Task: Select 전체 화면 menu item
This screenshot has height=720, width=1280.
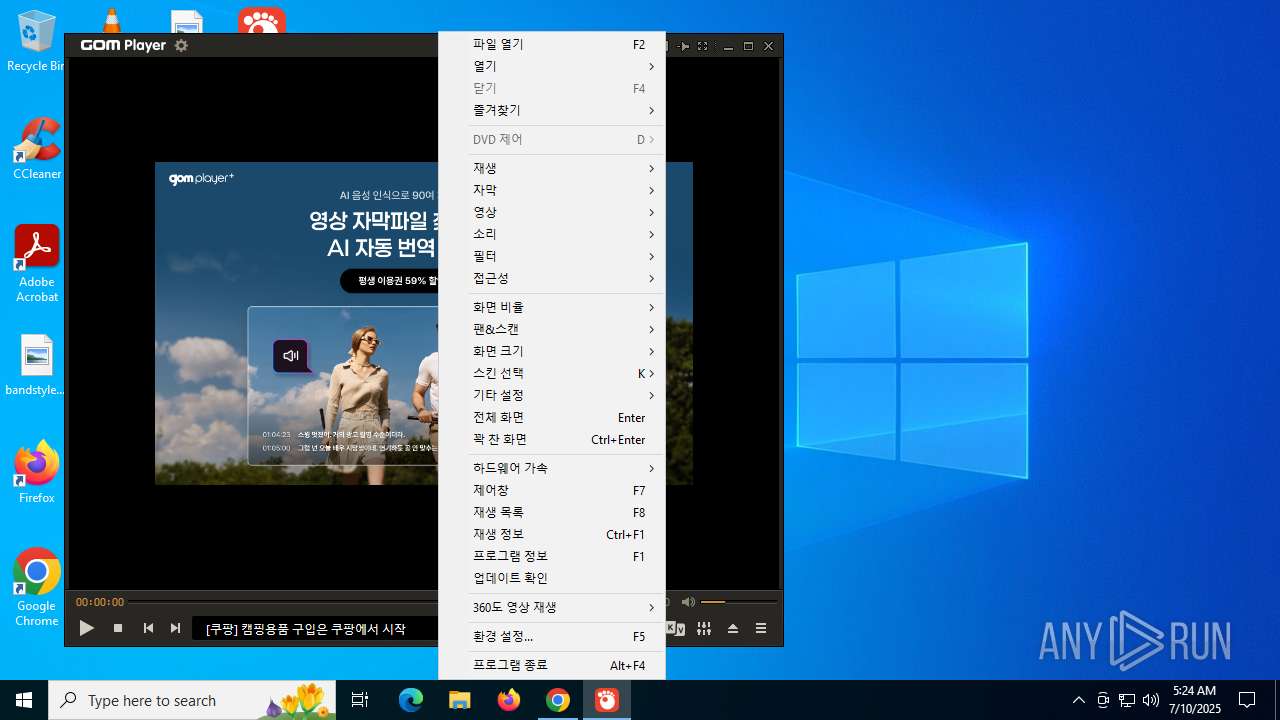Action: coord(552,417)
